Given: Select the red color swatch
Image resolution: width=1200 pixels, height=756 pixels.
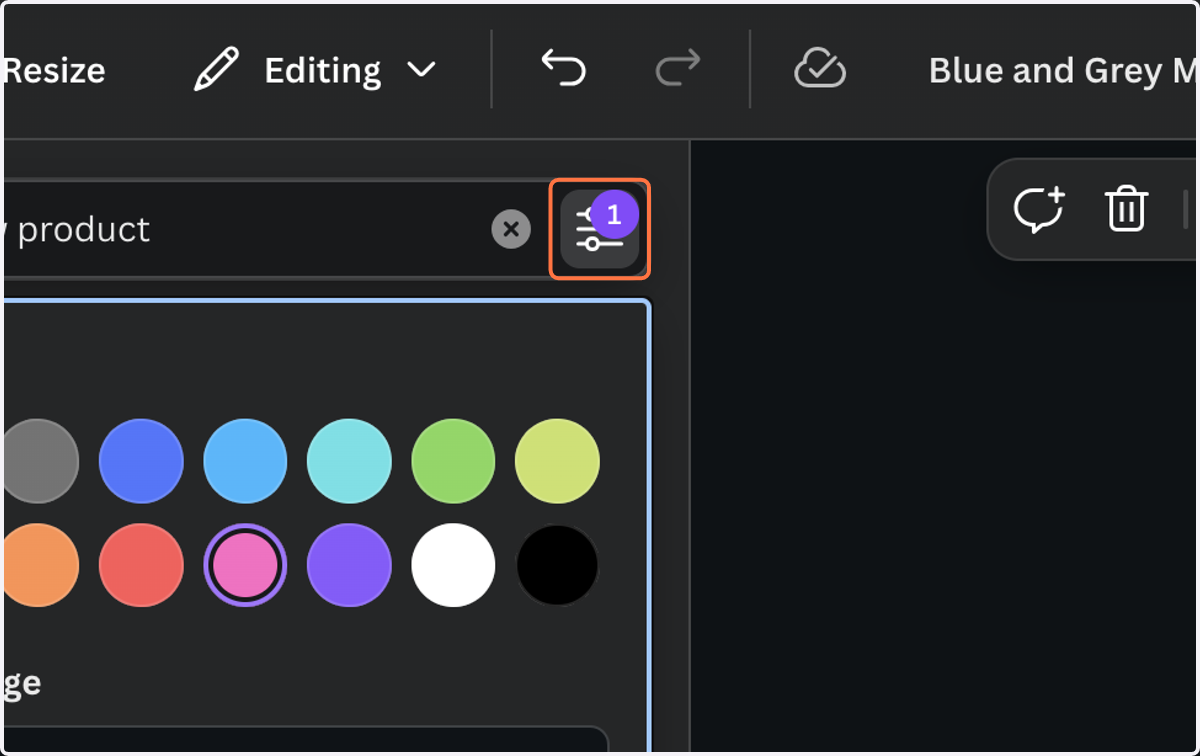Looking at the screenshot, I should pyautogui.click(x=141, y=565).
